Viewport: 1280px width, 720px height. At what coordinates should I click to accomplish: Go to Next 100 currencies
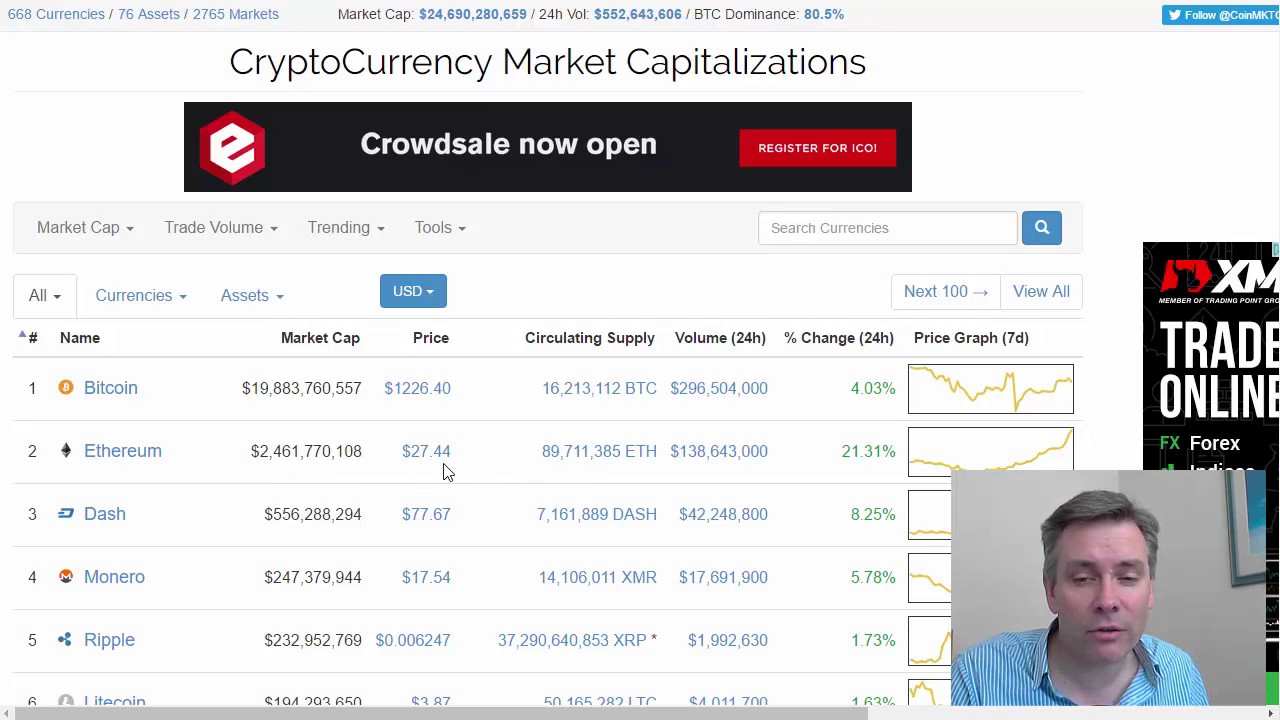pos(945,292)
